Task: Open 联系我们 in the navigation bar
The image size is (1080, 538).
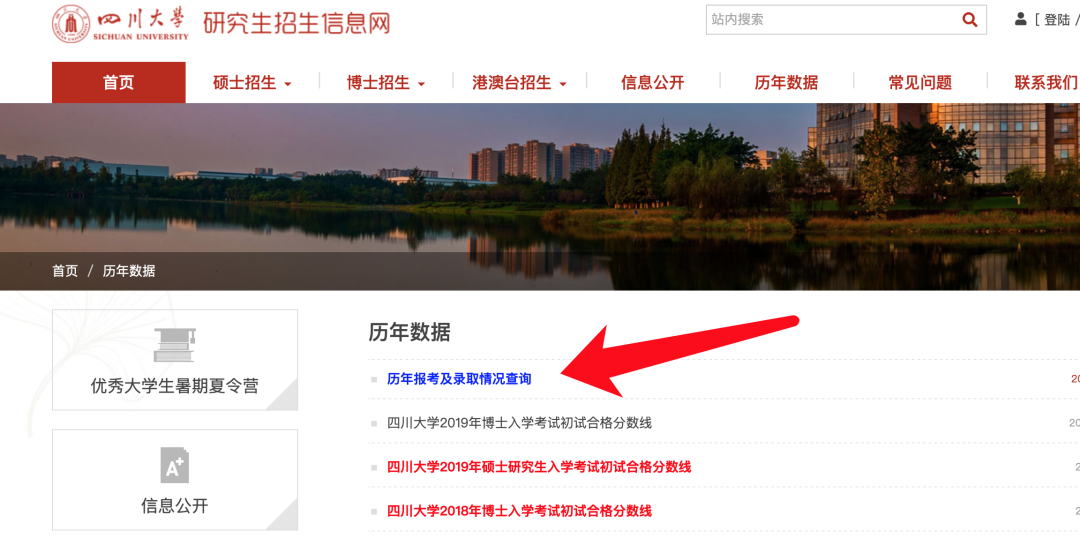Action: click(1046, 83)
